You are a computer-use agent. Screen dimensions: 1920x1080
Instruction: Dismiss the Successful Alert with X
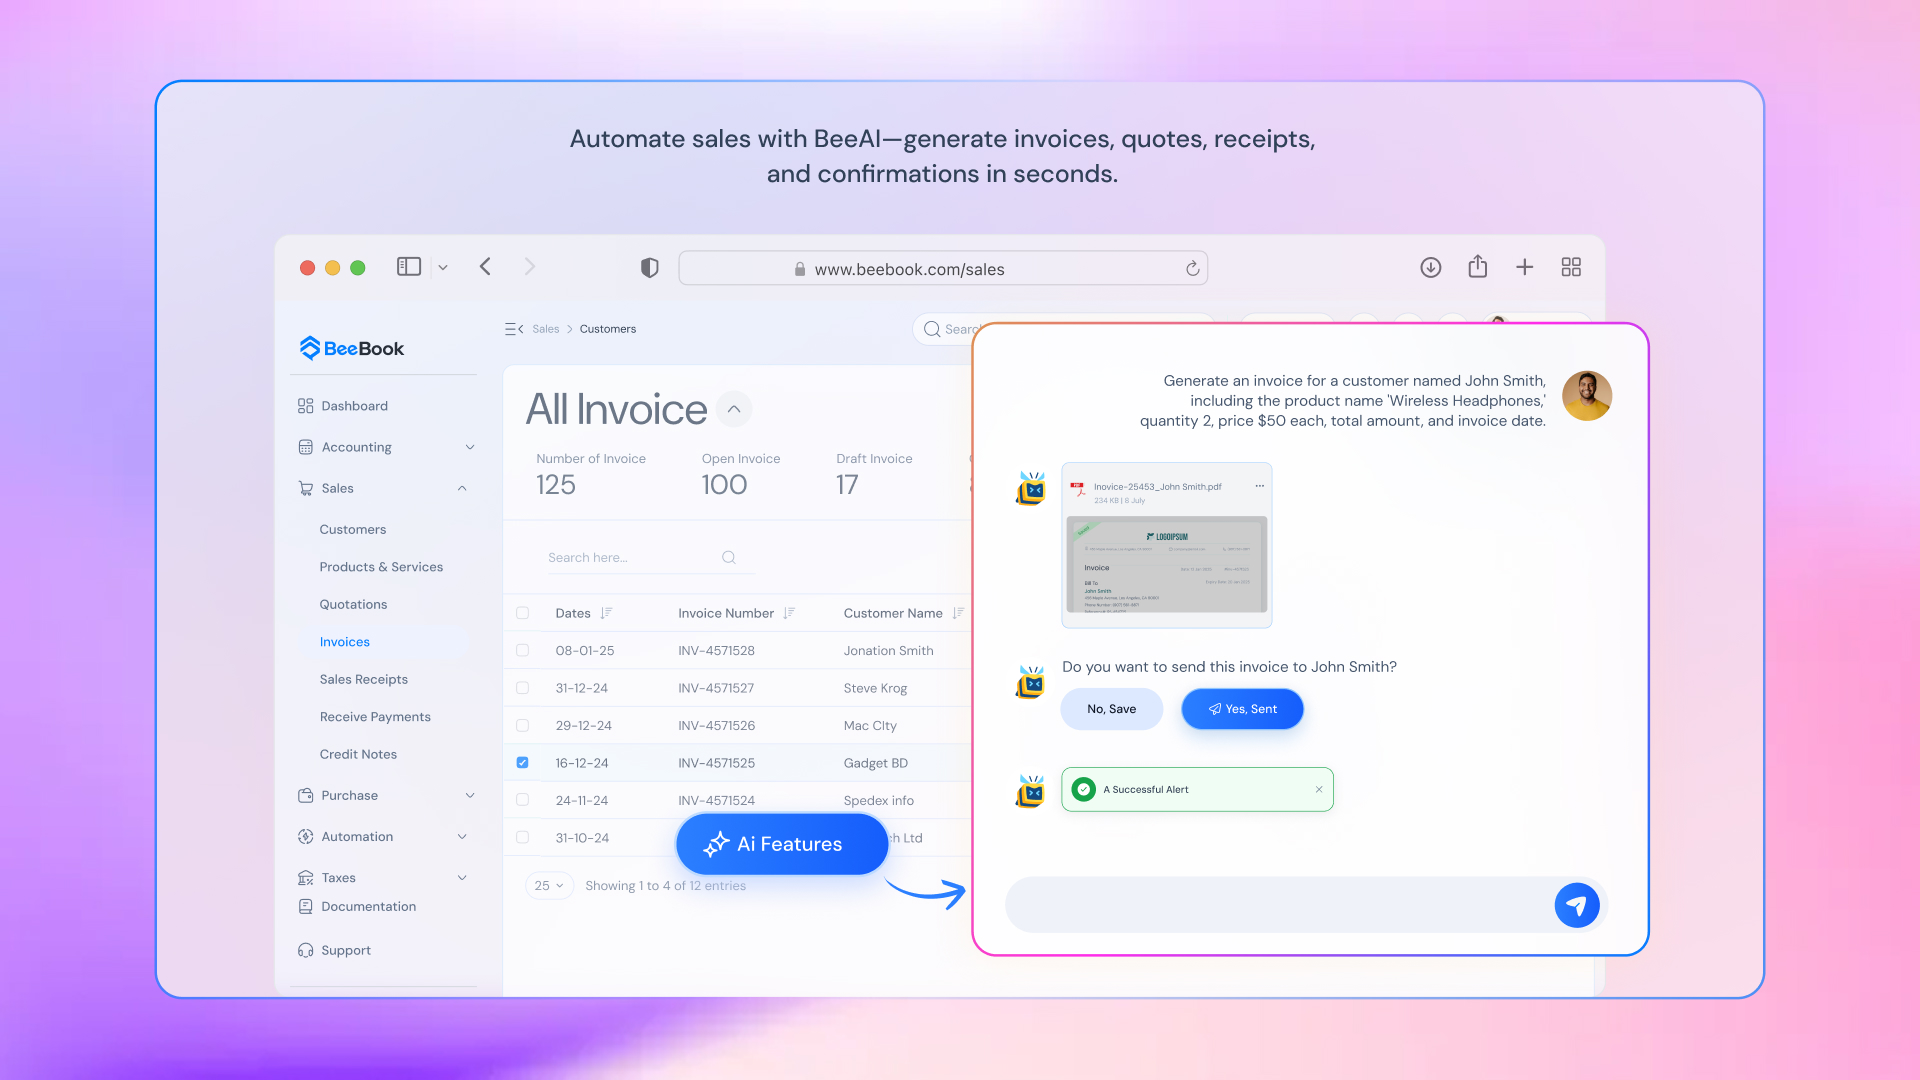click(1319, 789)
